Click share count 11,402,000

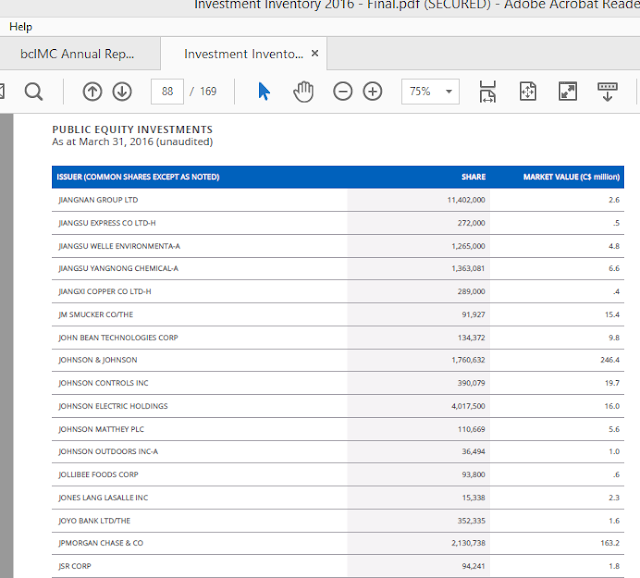click(x=466, y=200)
